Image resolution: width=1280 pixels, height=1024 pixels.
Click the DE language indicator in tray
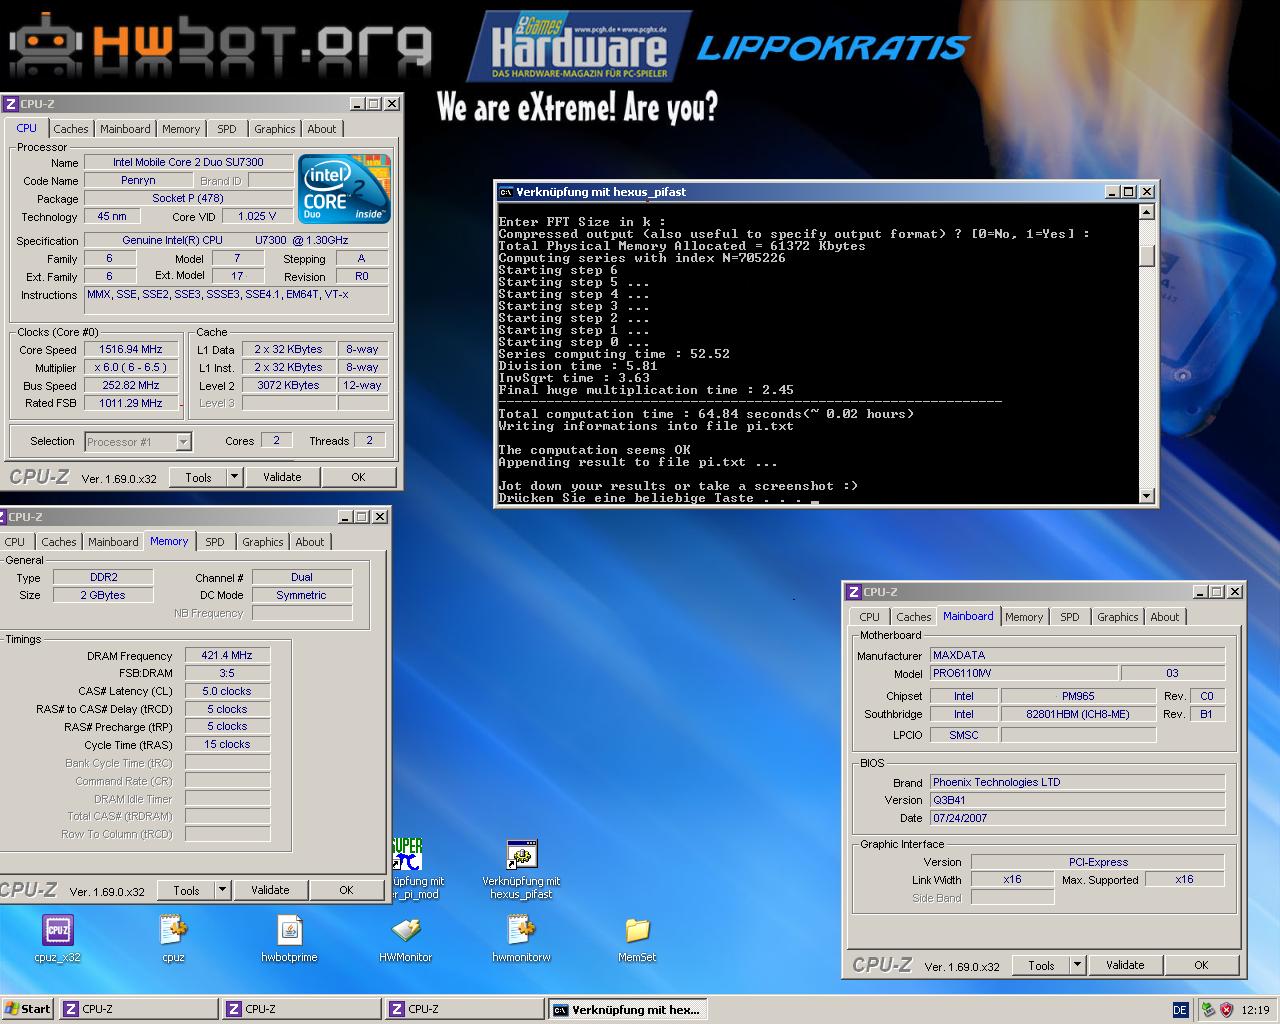pos(1180,1010)
